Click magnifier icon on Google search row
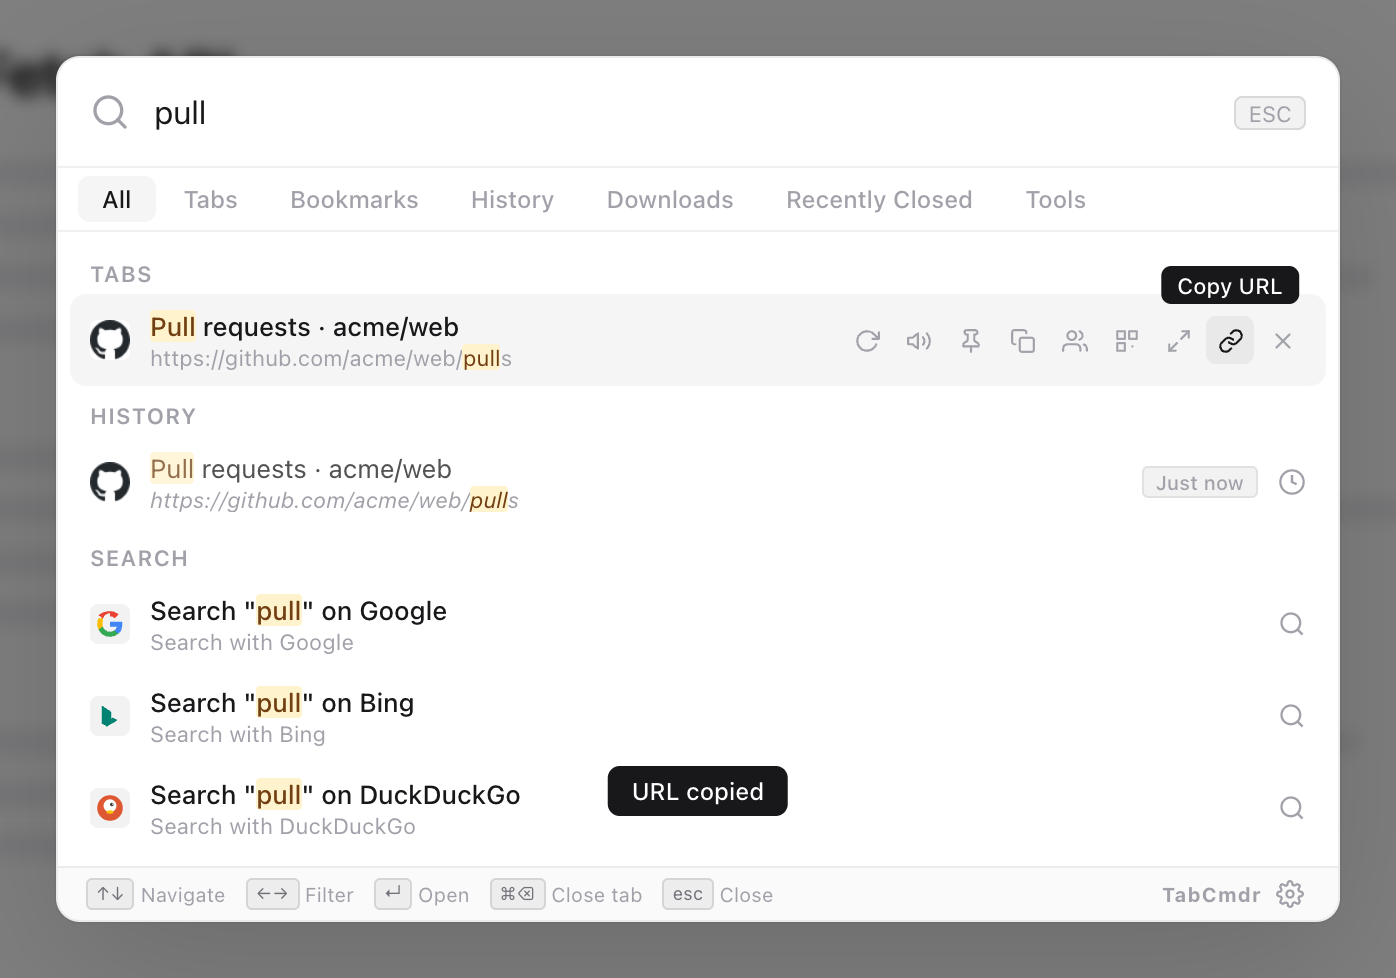 pos(1292,624)
